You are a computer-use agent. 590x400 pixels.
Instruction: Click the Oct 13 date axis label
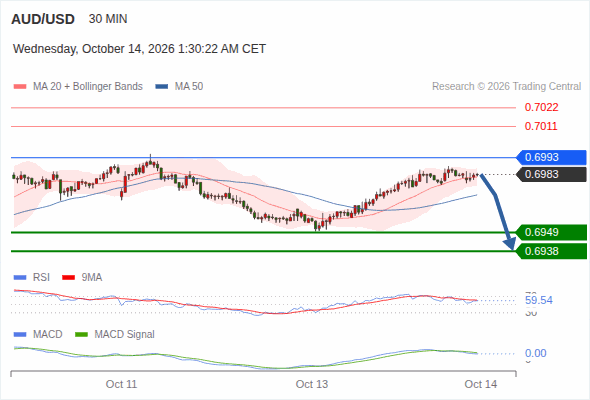(x=312, y=384)
